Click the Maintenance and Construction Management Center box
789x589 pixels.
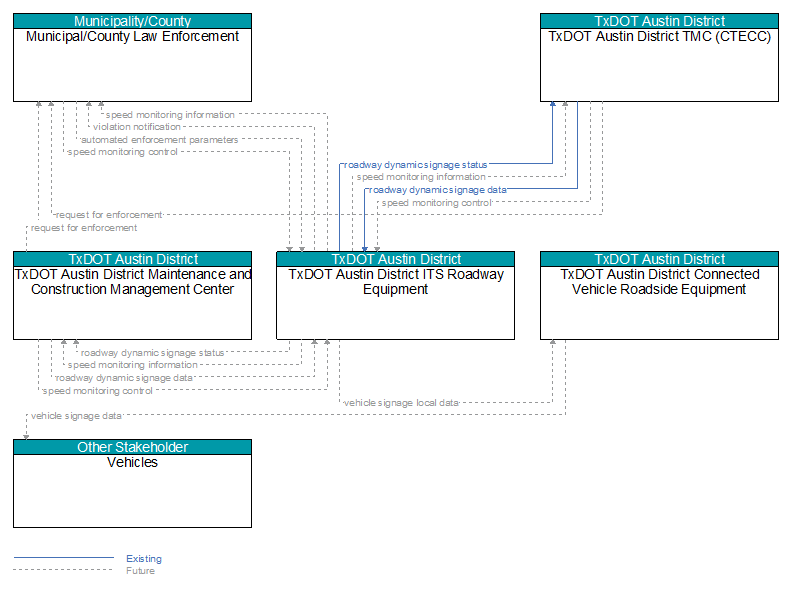click(132, 296)
